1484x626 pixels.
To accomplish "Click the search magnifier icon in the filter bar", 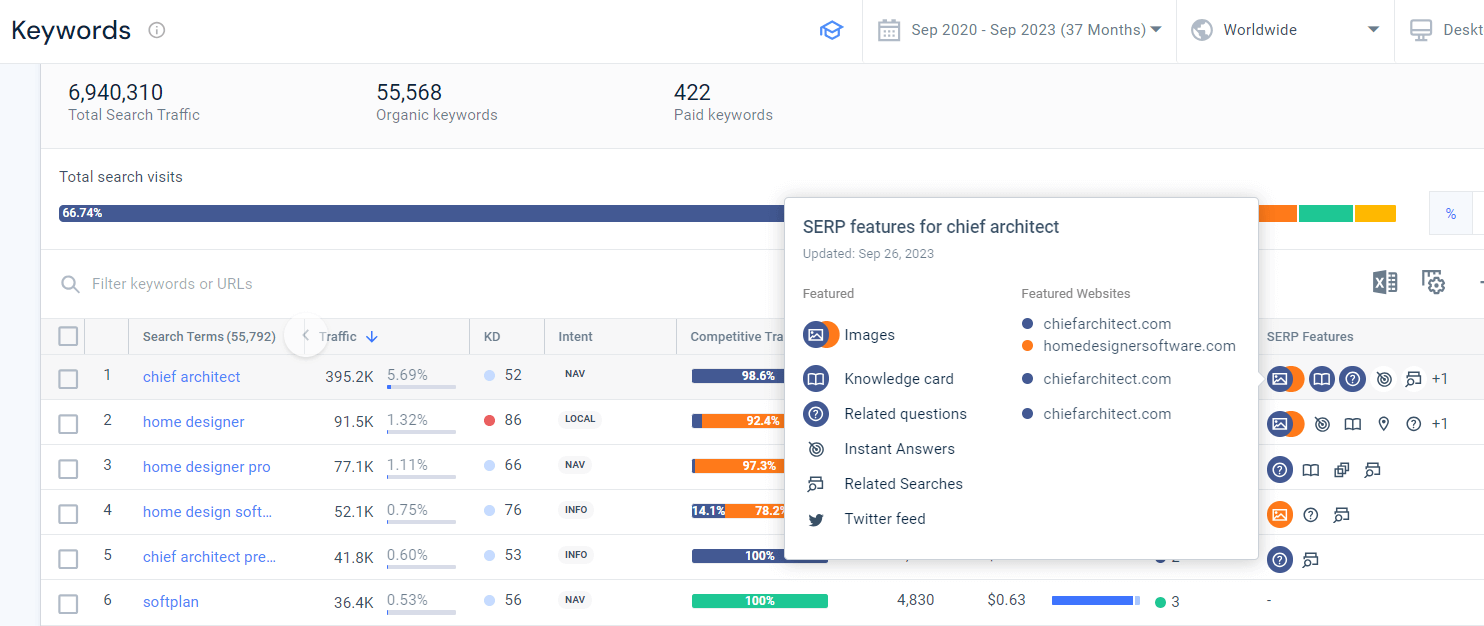I will click(x=70, y=284).
